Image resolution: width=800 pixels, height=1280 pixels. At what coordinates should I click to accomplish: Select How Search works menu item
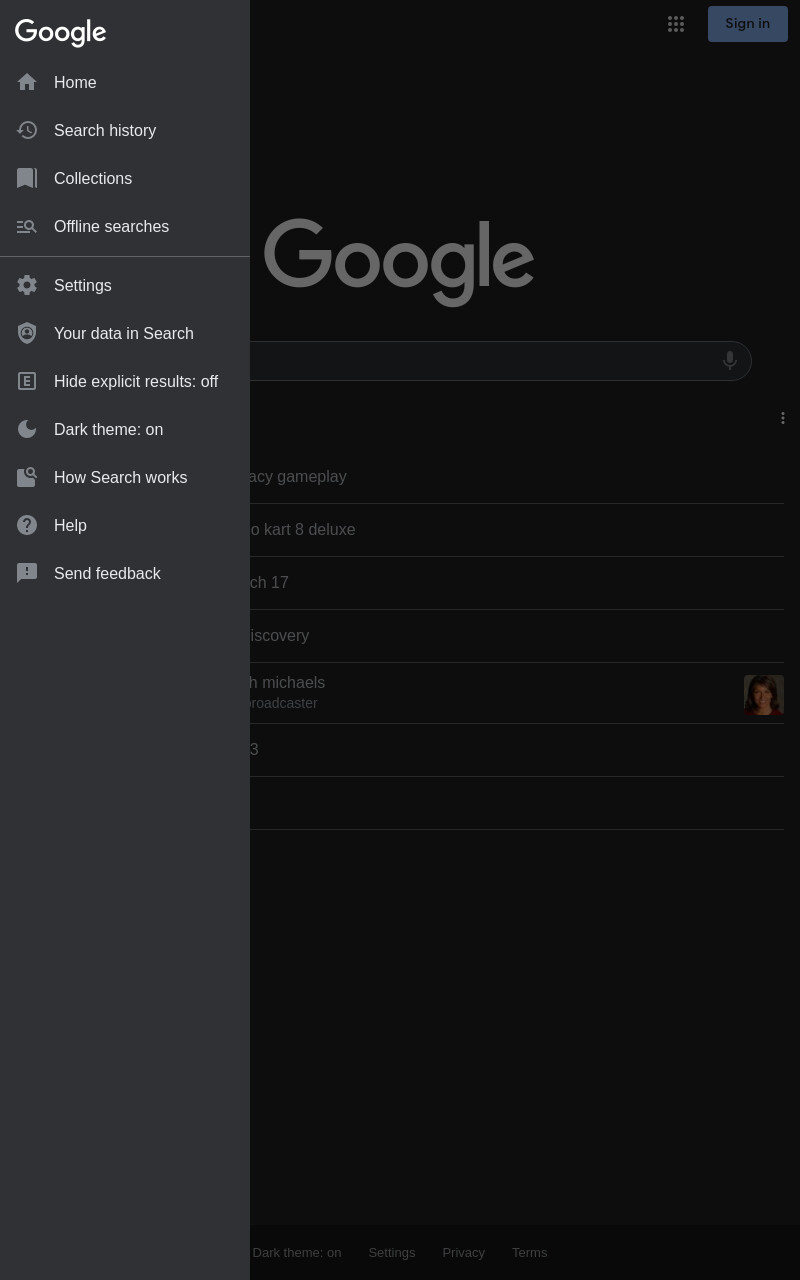[125, 477]
